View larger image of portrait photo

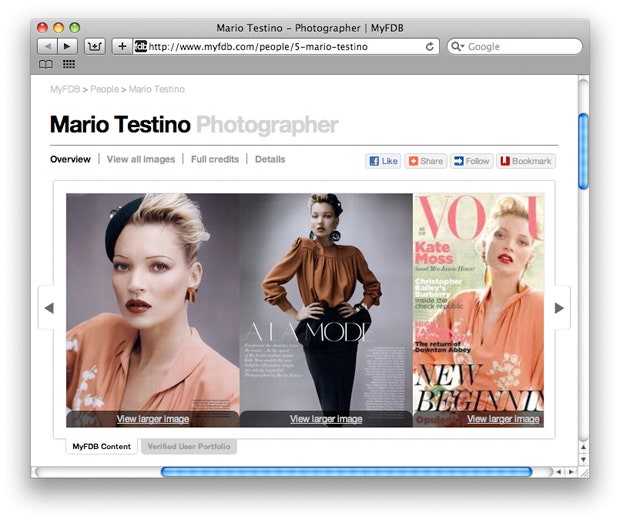[x=153, y=419]
